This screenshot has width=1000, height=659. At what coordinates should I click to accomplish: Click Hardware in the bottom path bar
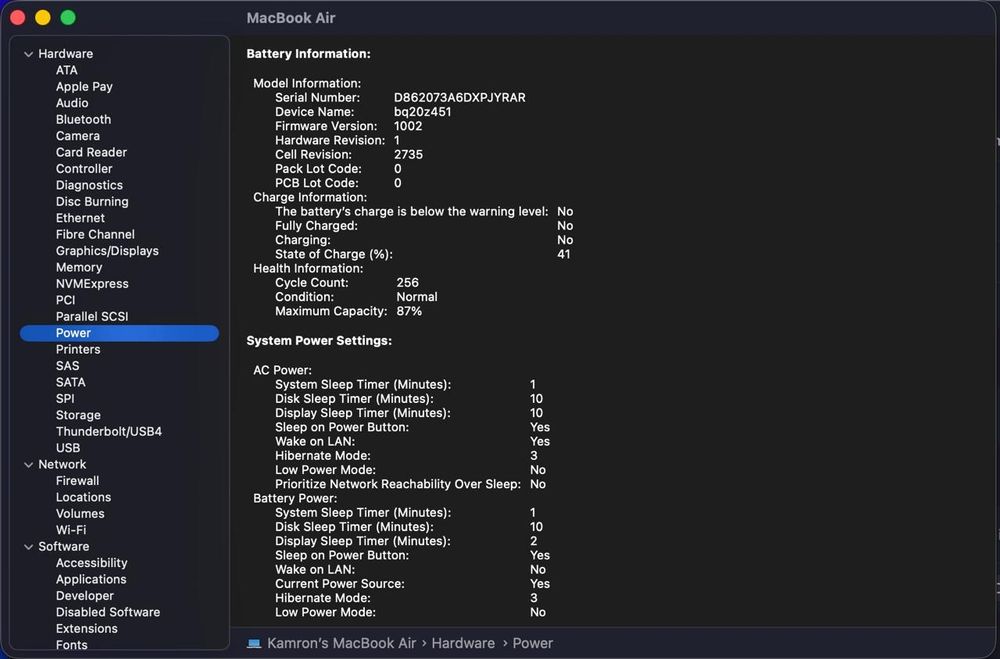click(x=463, y=643)
